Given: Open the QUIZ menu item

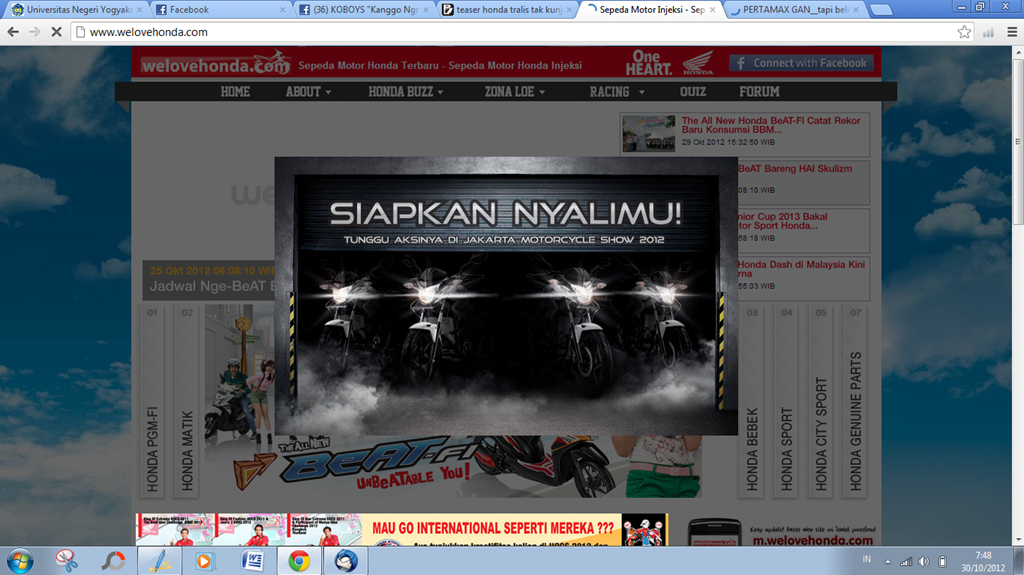Looking at the screenshot, I should pyautogui.click(x=693, y=91).
